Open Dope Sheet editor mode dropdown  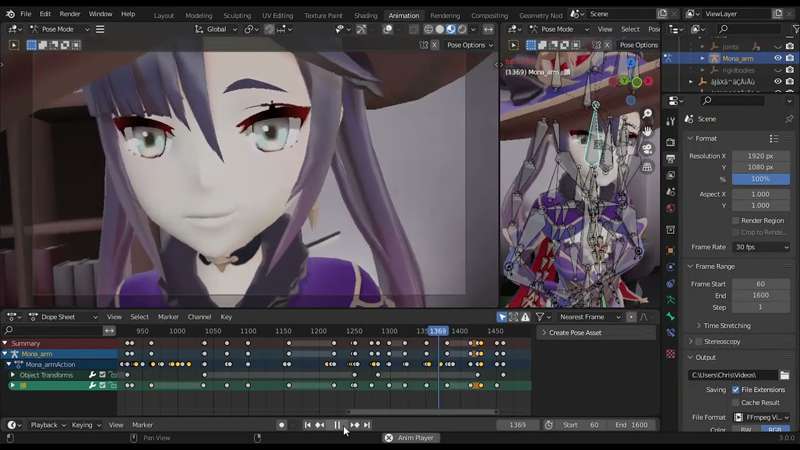tap(63, 317)
